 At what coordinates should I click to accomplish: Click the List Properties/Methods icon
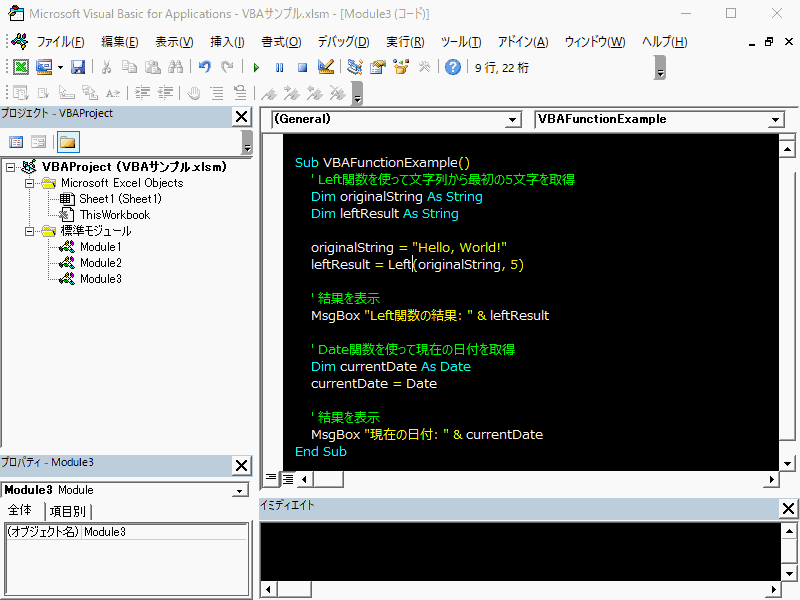[x=21, y=93]
